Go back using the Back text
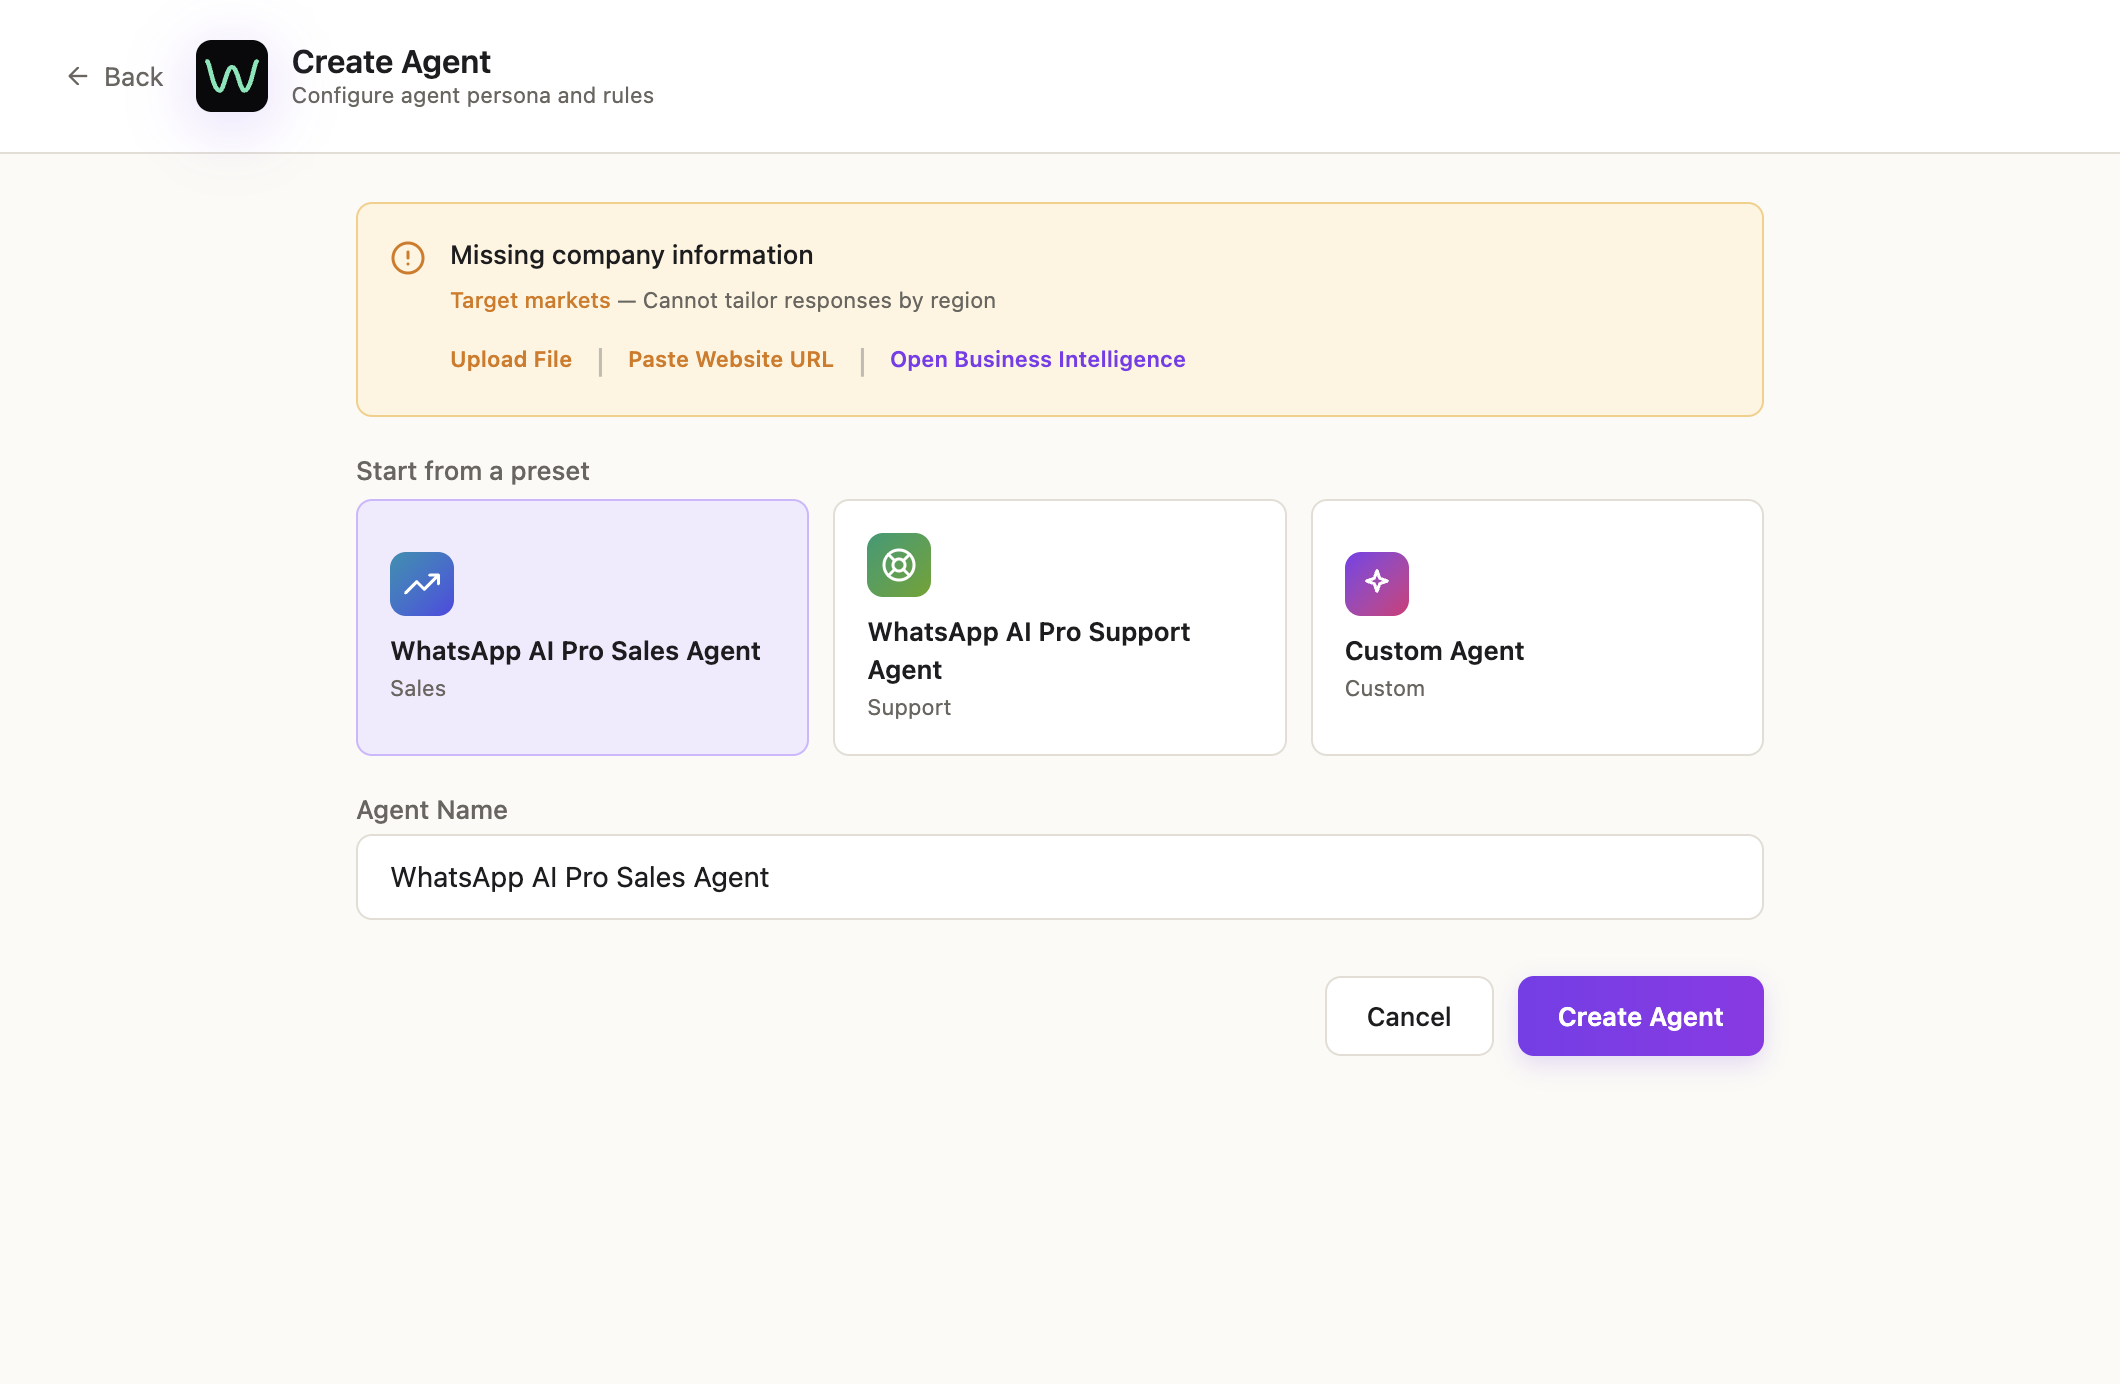The height and width of the screenshot is (1384, 2120). pyautogui.click(x=133, y=77)
